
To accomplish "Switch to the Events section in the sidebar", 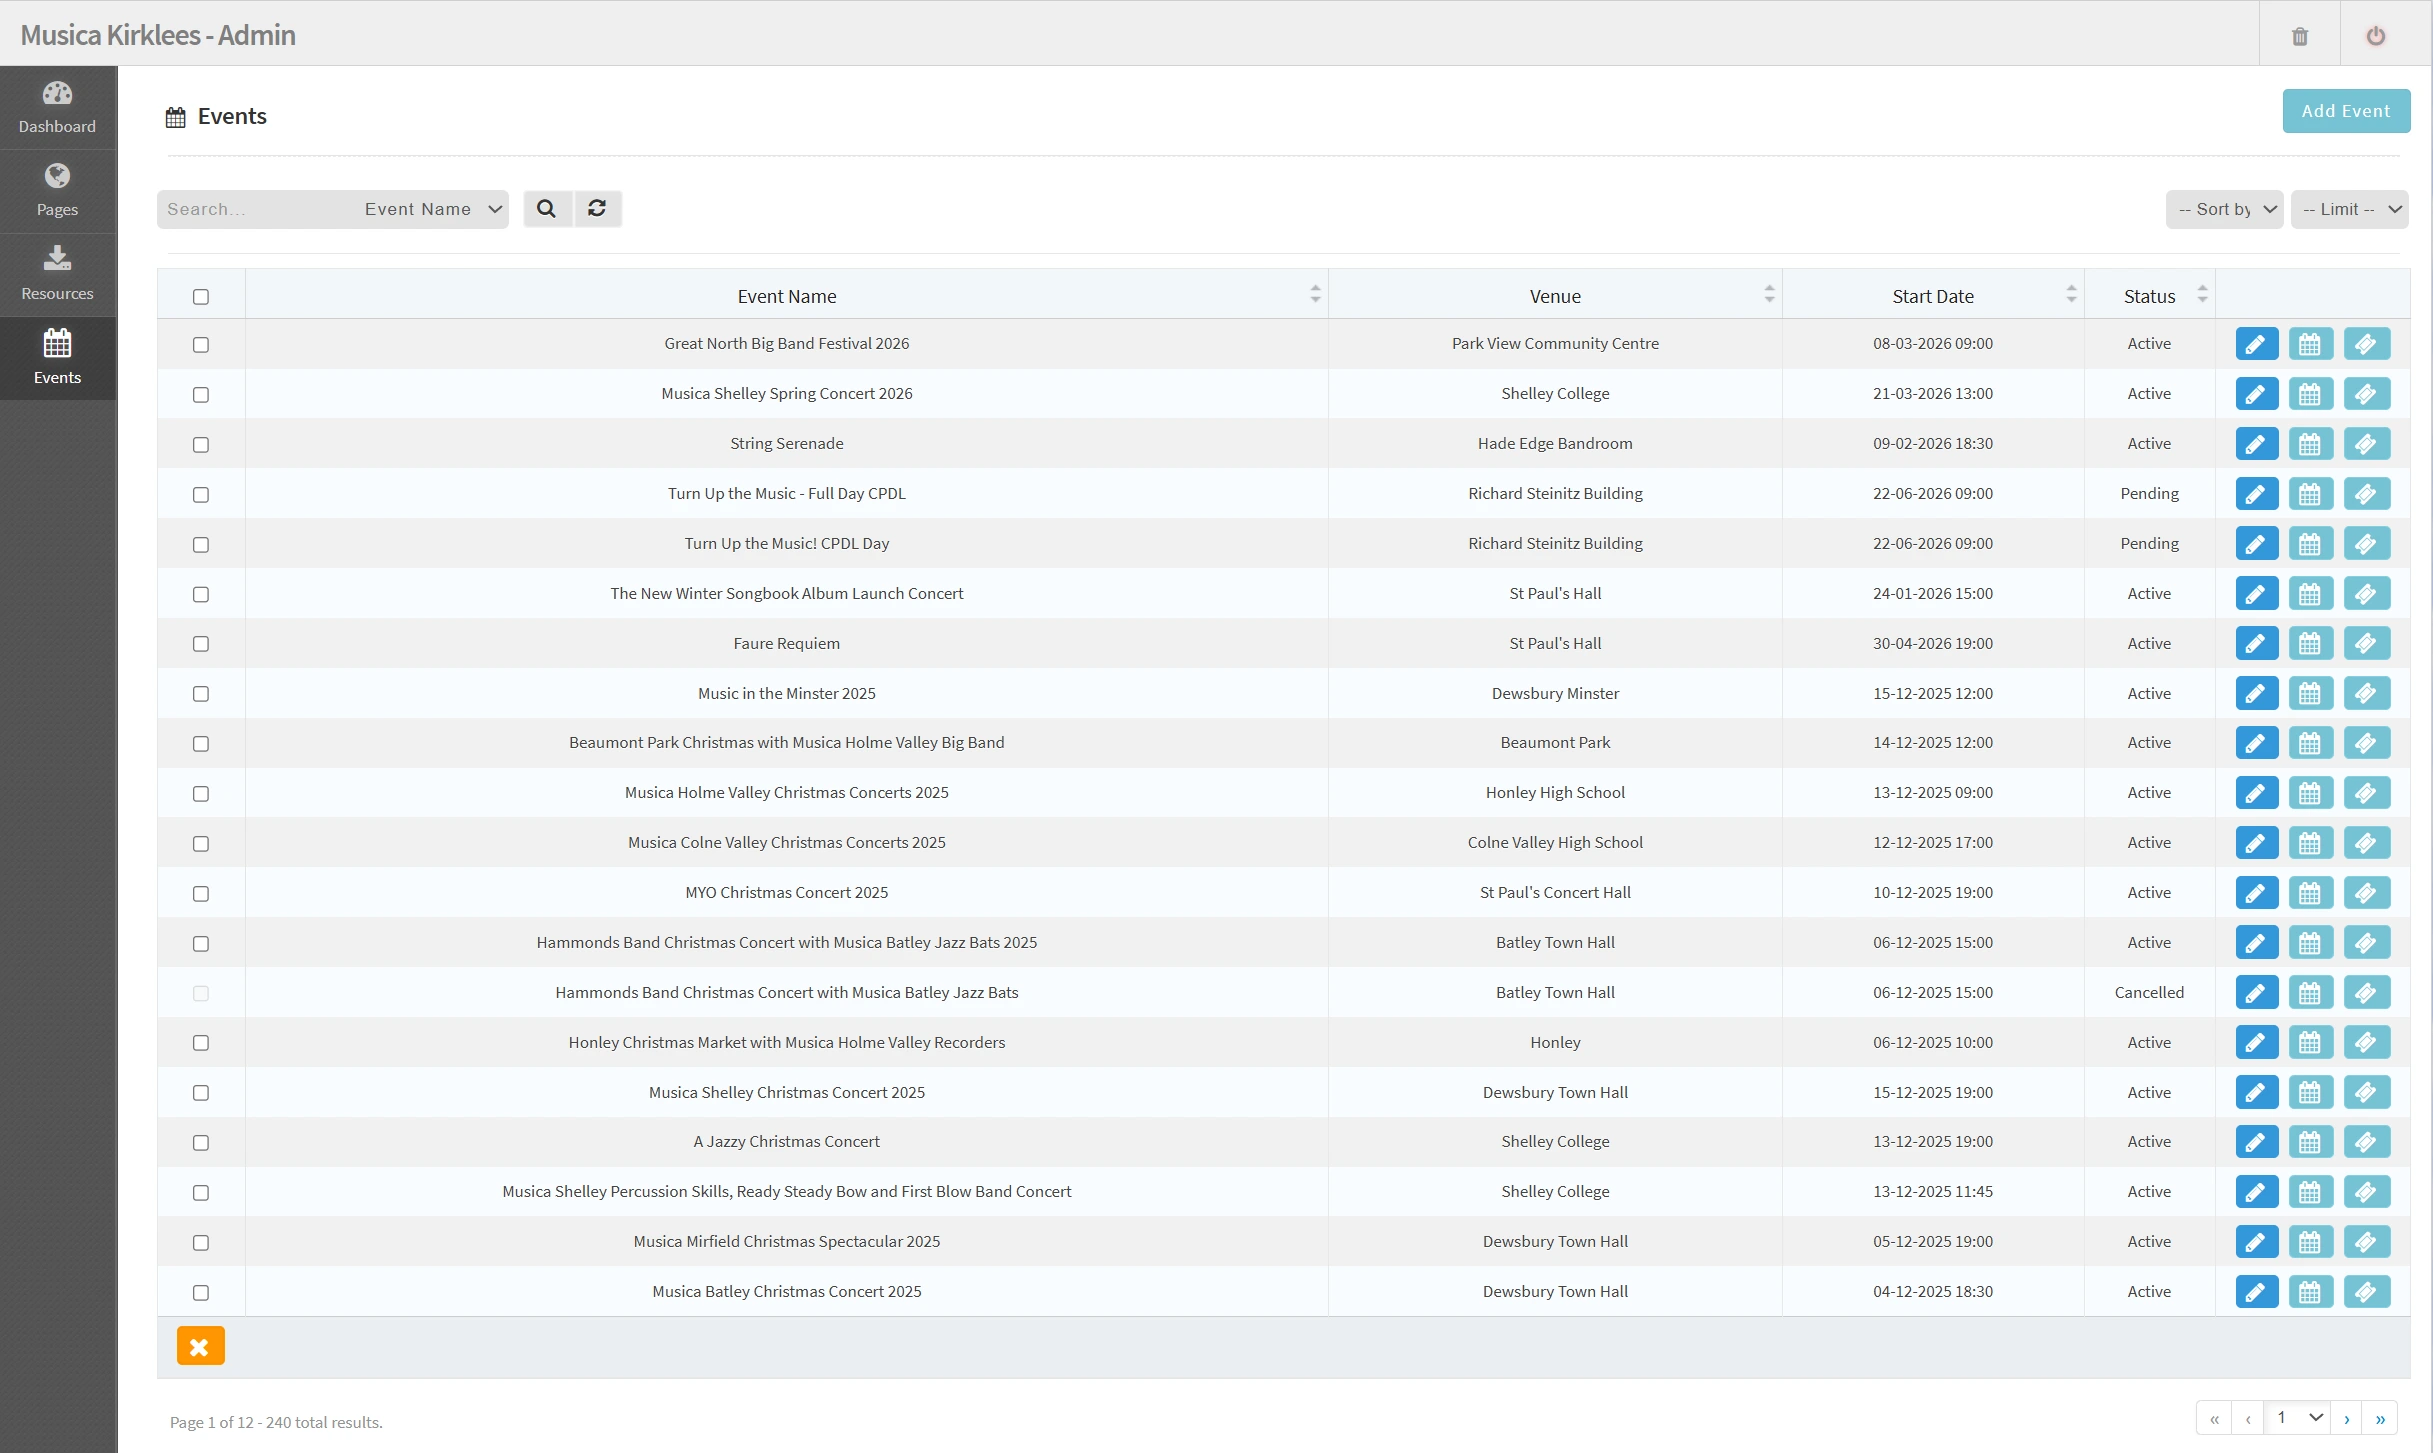I will coord(57,358).
